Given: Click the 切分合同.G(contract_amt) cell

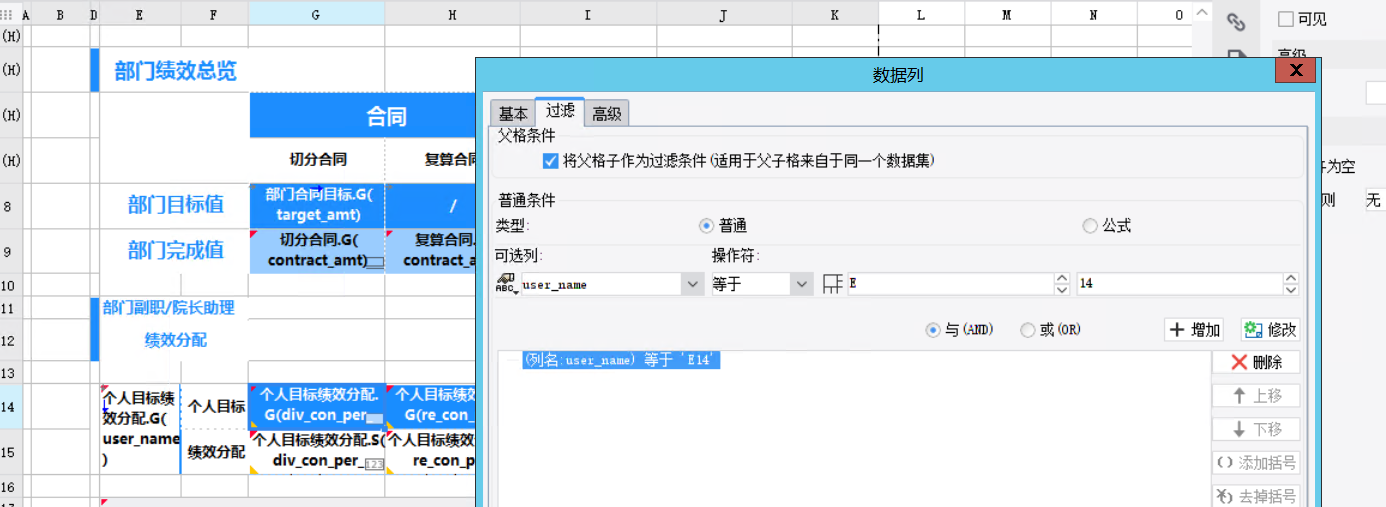Looking at the screenshot, I should pos(317,250).
